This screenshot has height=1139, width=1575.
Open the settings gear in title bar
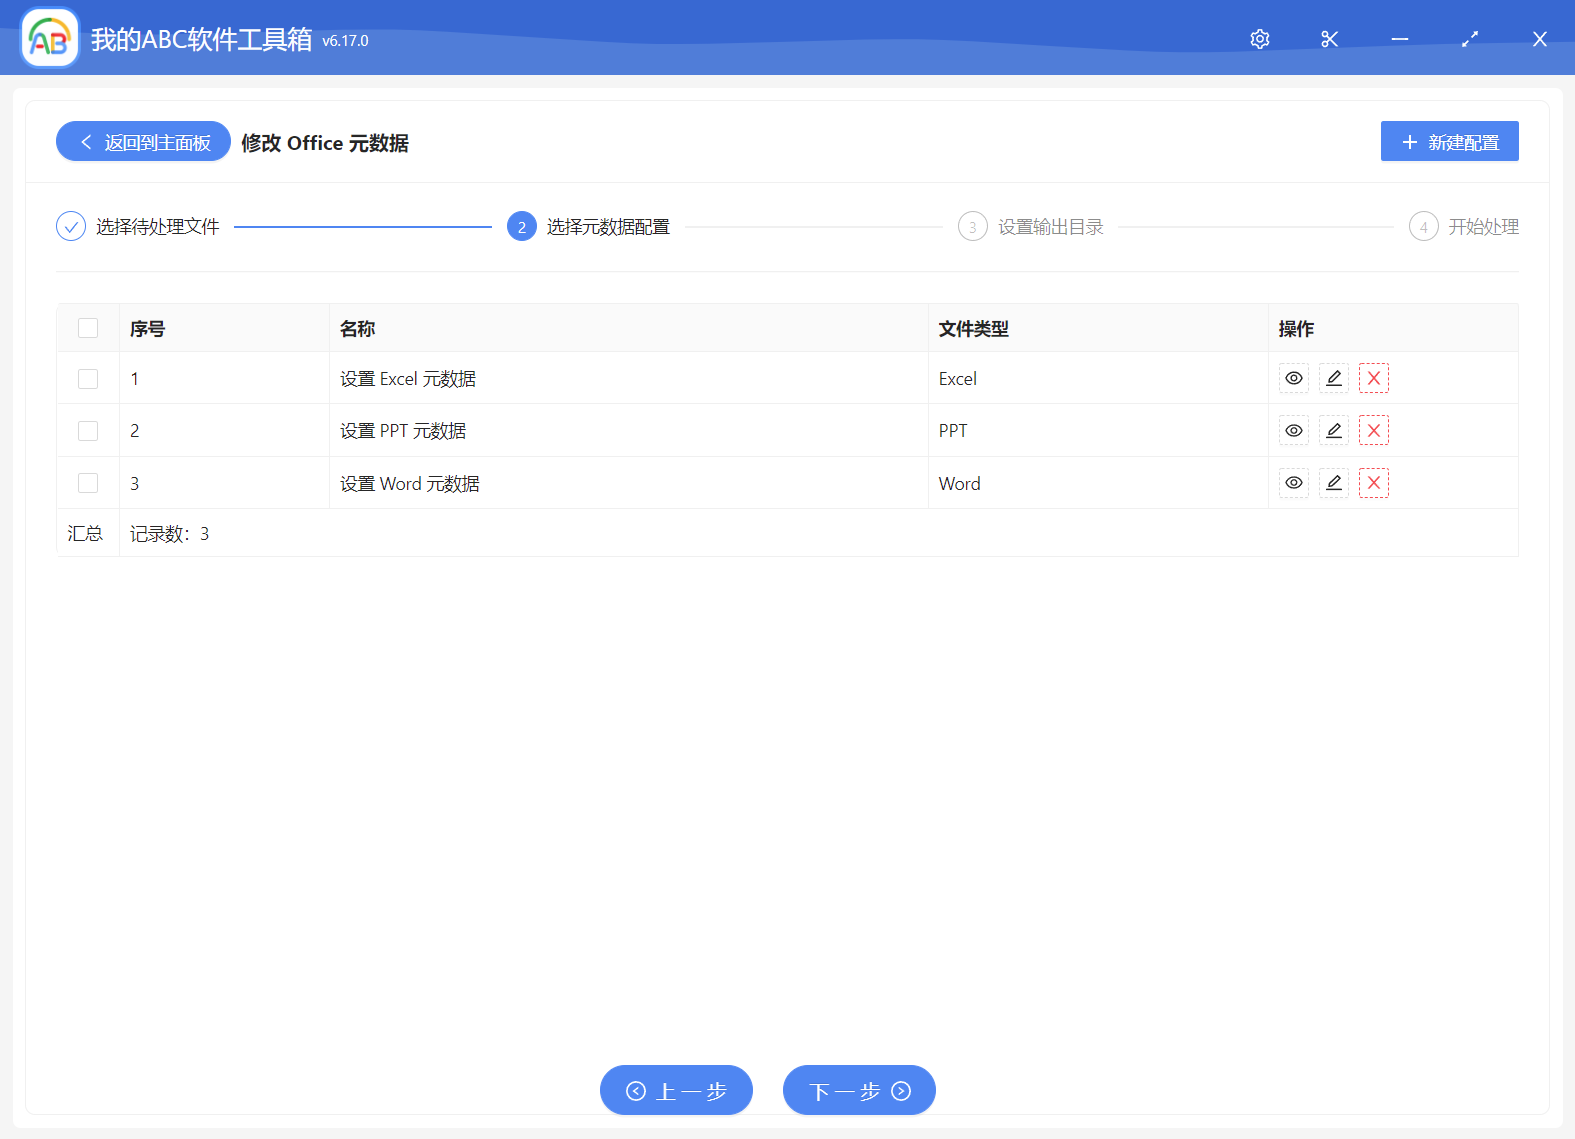(1260, 39)
